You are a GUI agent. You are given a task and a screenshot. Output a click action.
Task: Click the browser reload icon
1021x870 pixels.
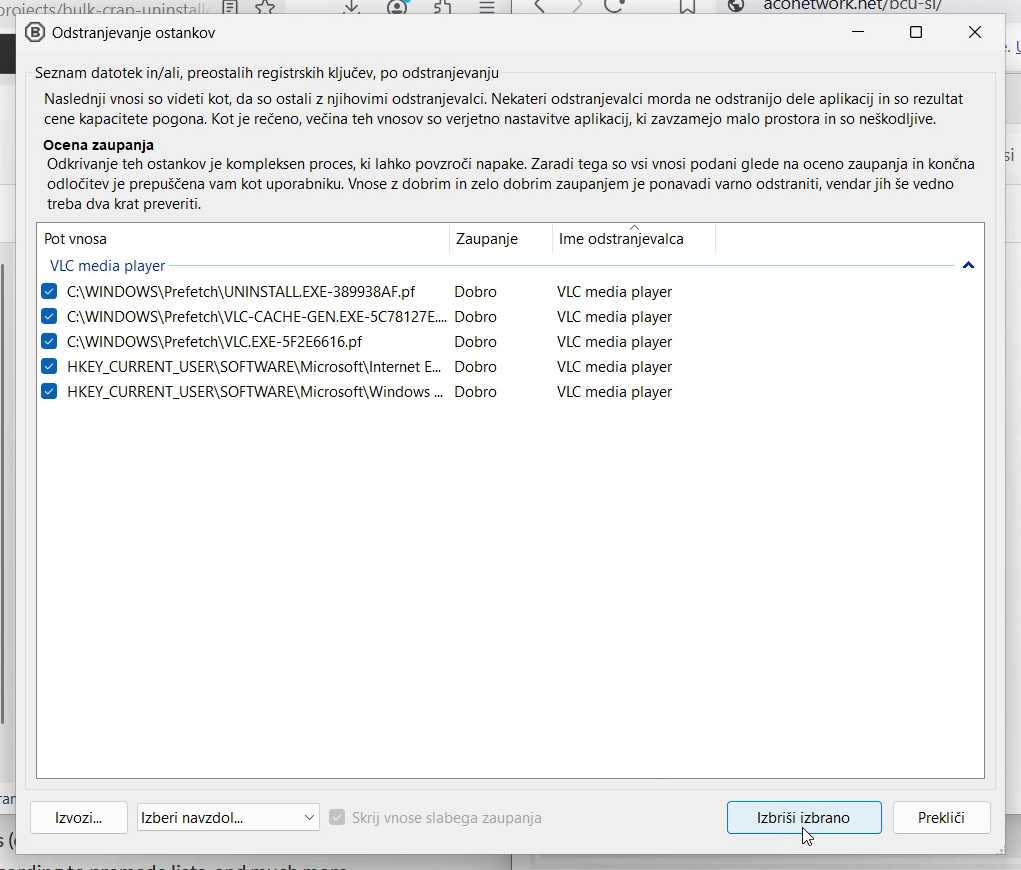pyautogui.click(x=614, y=6)
